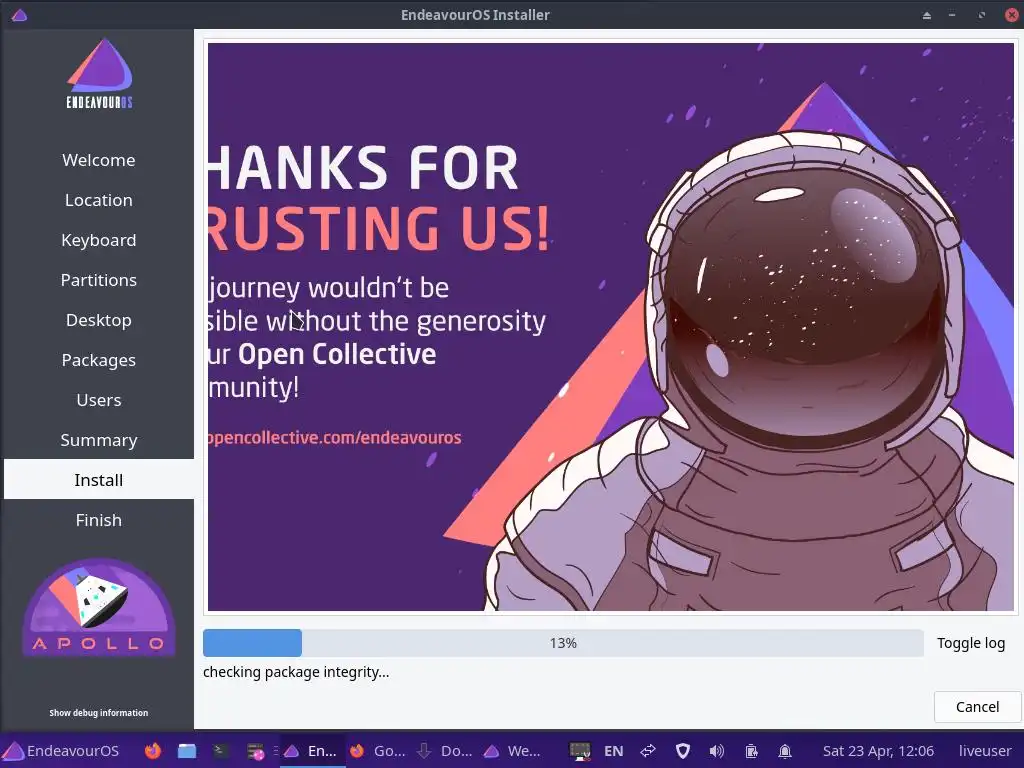Click the Finish step in sidebar
1024x768 pixels.
coord(99,520)
